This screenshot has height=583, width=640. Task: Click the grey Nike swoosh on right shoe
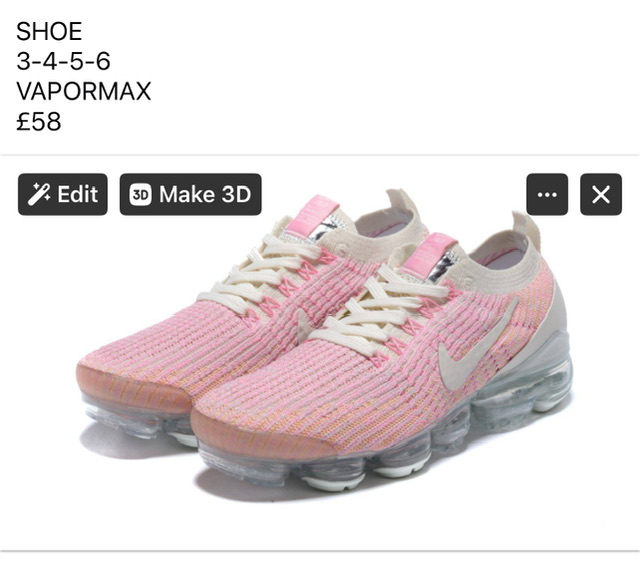476,346
